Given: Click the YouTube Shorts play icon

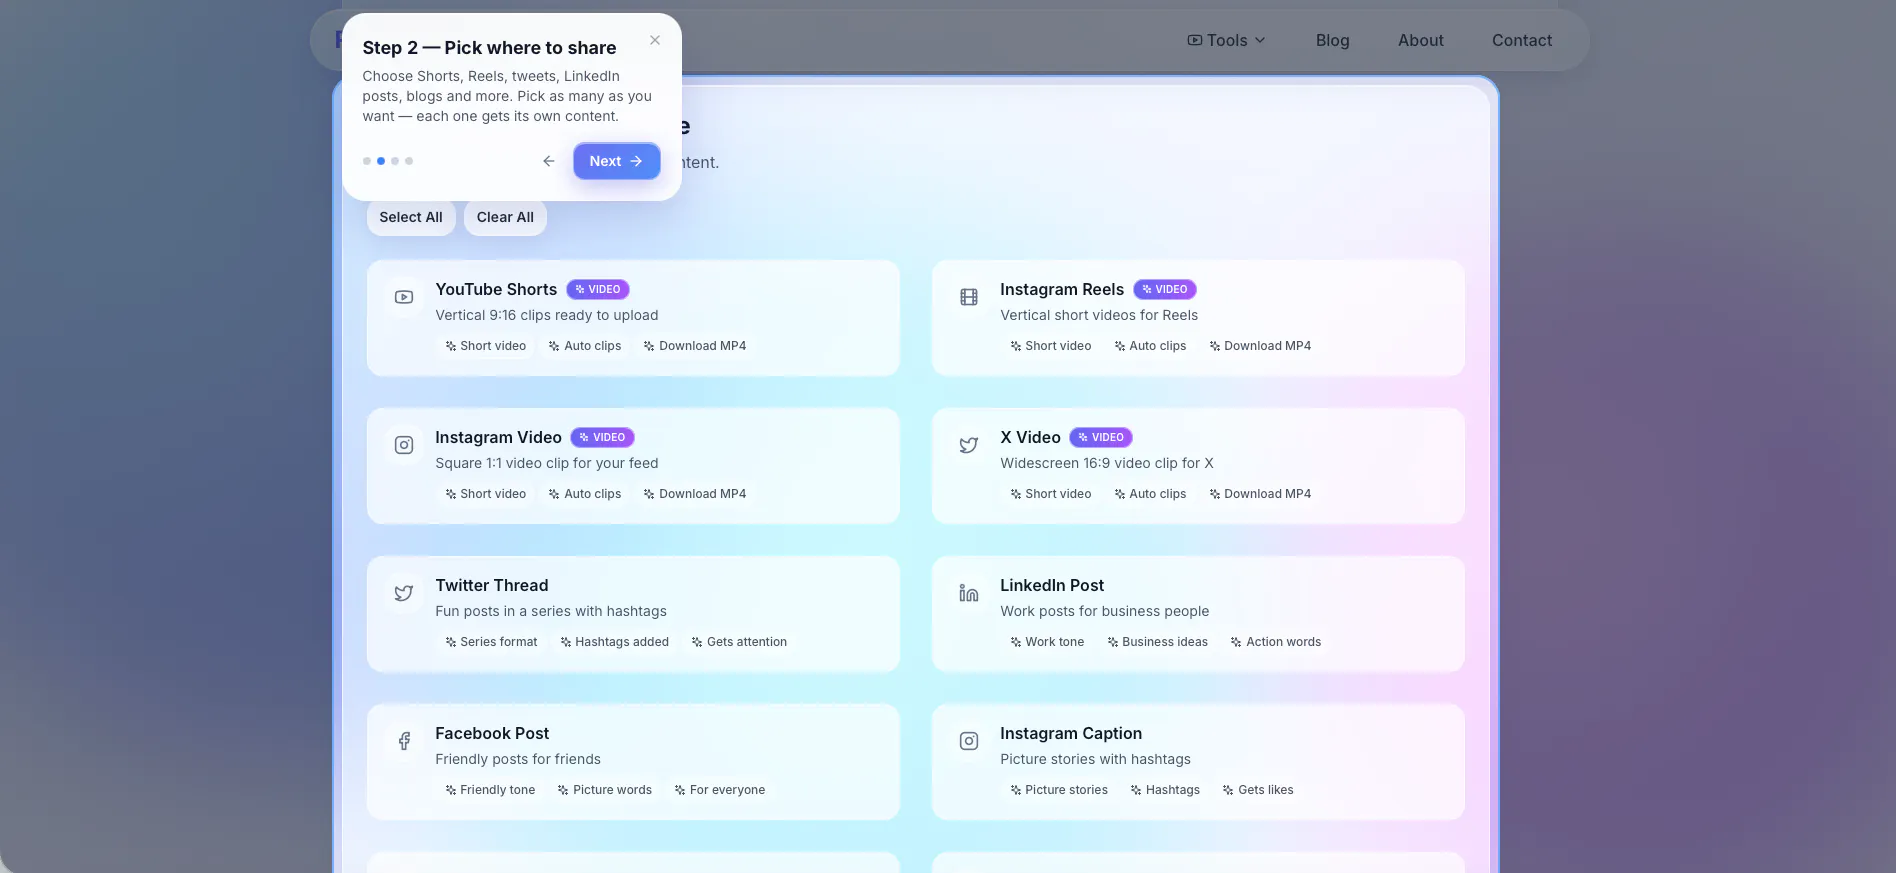Looking at the screenshot, I should click(404, 297).
